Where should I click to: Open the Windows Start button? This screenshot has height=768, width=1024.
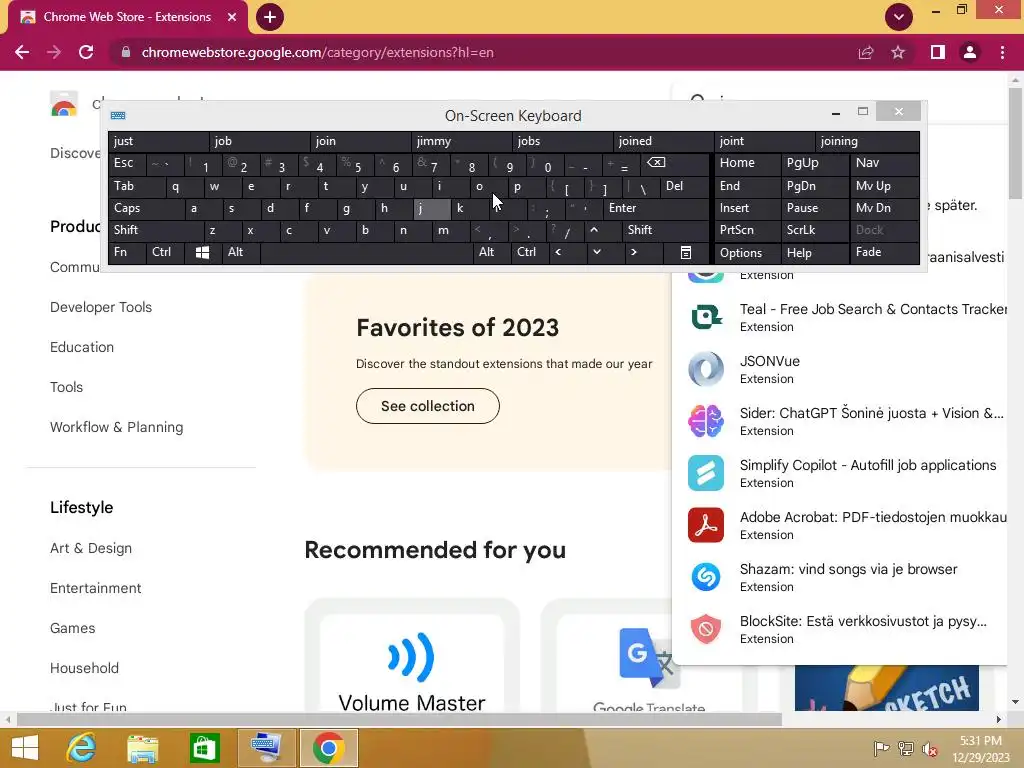point(25,748)
